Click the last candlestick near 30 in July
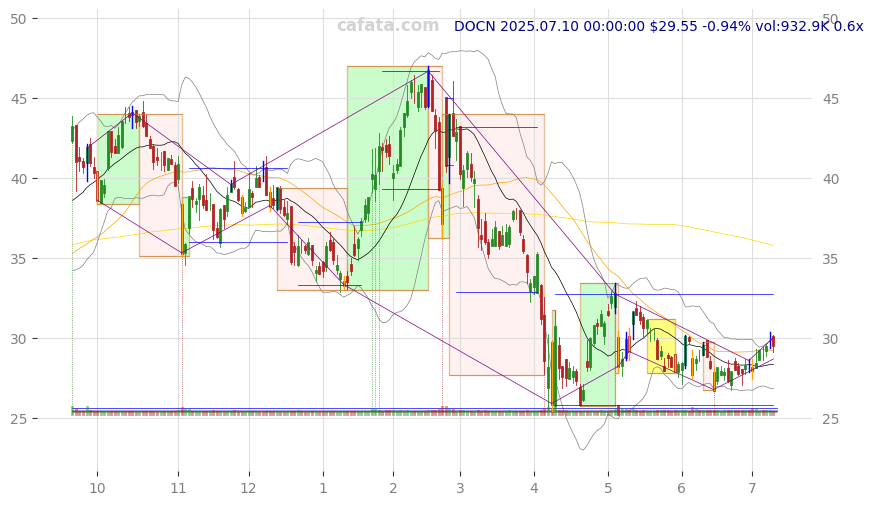Image resolution: width=873 pixels, height=505 pixels. tap(773, 342)
